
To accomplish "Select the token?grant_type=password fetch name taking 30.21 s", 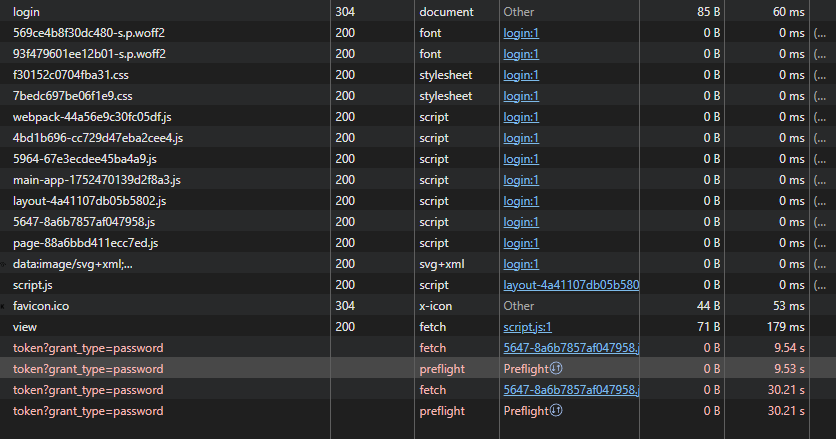I will coord(88,390).
